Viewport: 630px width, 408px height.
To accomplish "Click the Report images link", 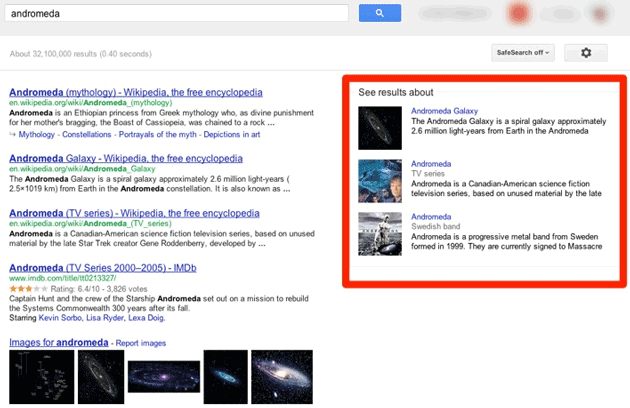I will [x=141, y=343].
